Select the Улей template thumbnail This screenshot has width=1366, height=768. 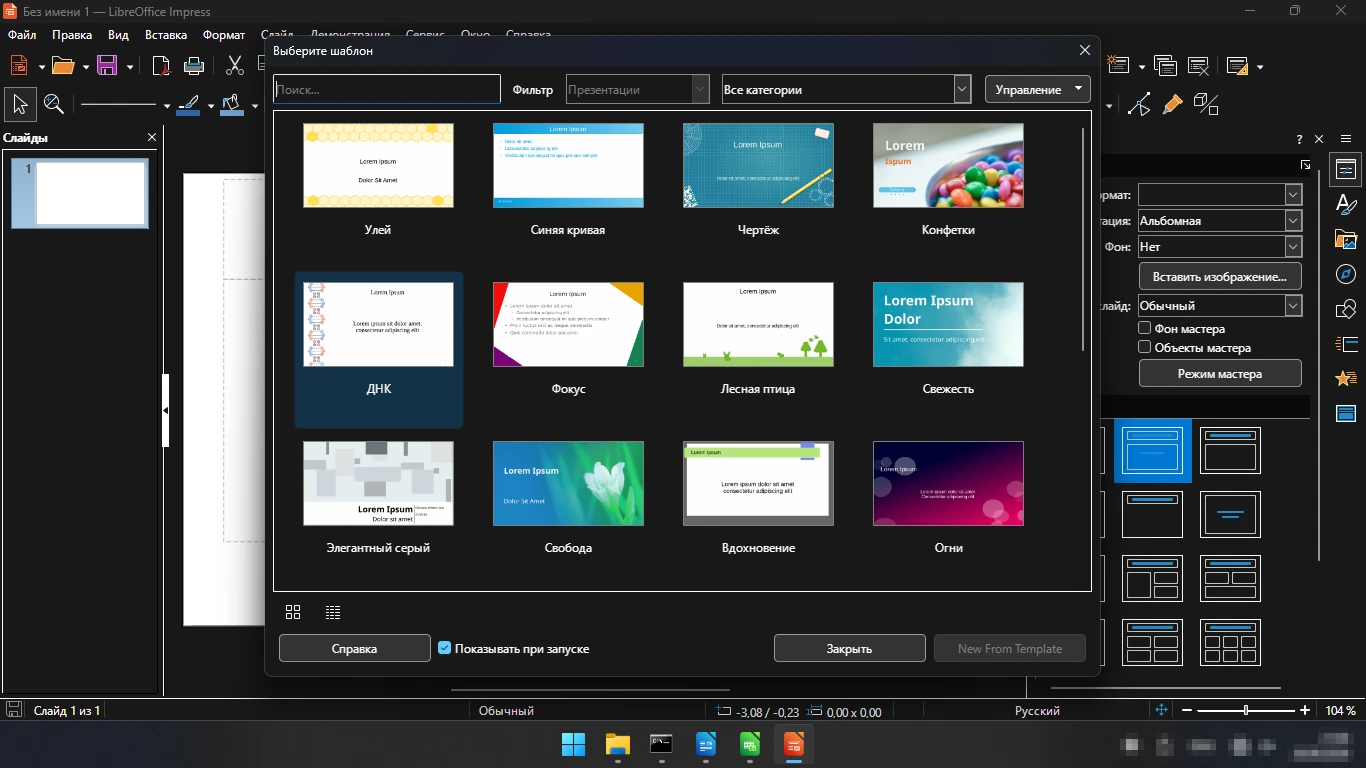point(378,165)
